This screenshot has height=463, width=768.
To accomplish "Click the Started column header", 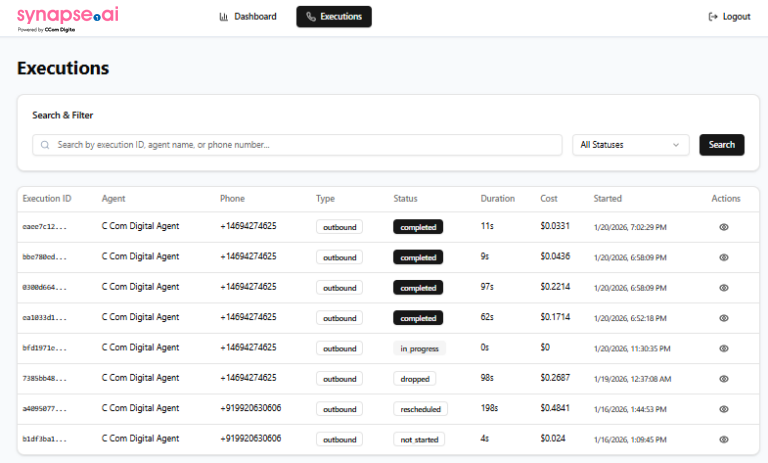I will (x=607, y=198).
